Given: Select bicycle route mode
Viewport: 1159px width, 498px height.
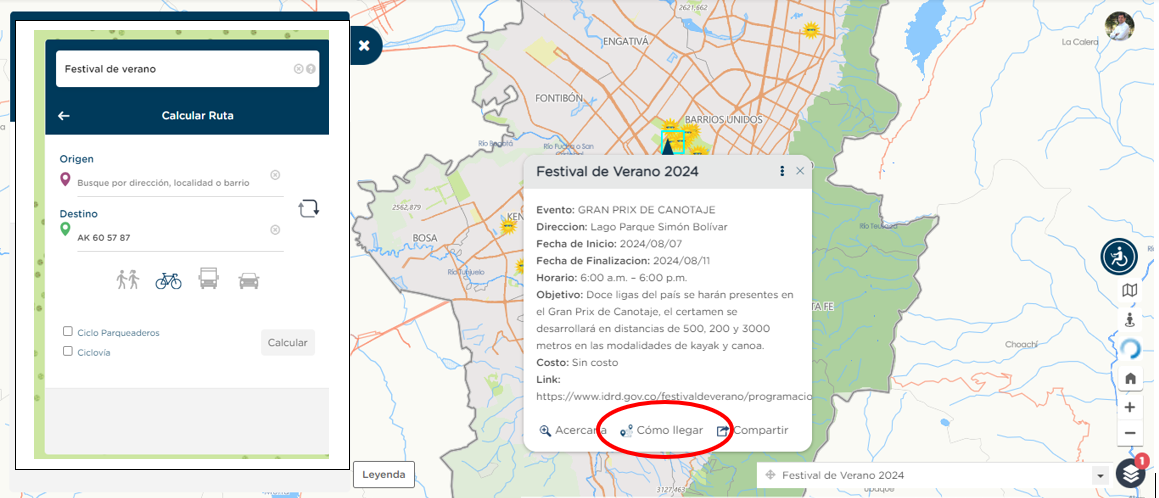Looking at the screenshot, I should 169,281.
